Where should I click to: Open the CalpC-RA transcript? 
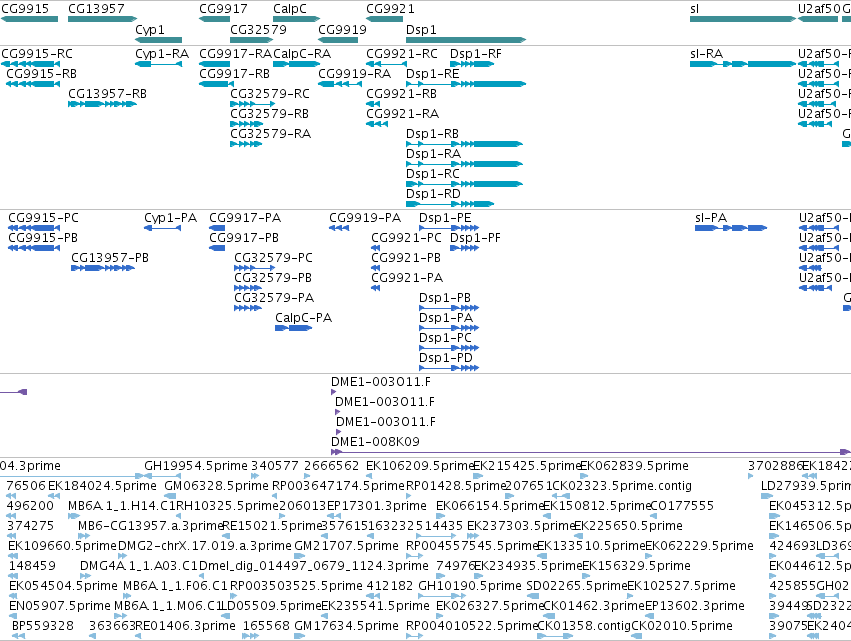(296, 64)
